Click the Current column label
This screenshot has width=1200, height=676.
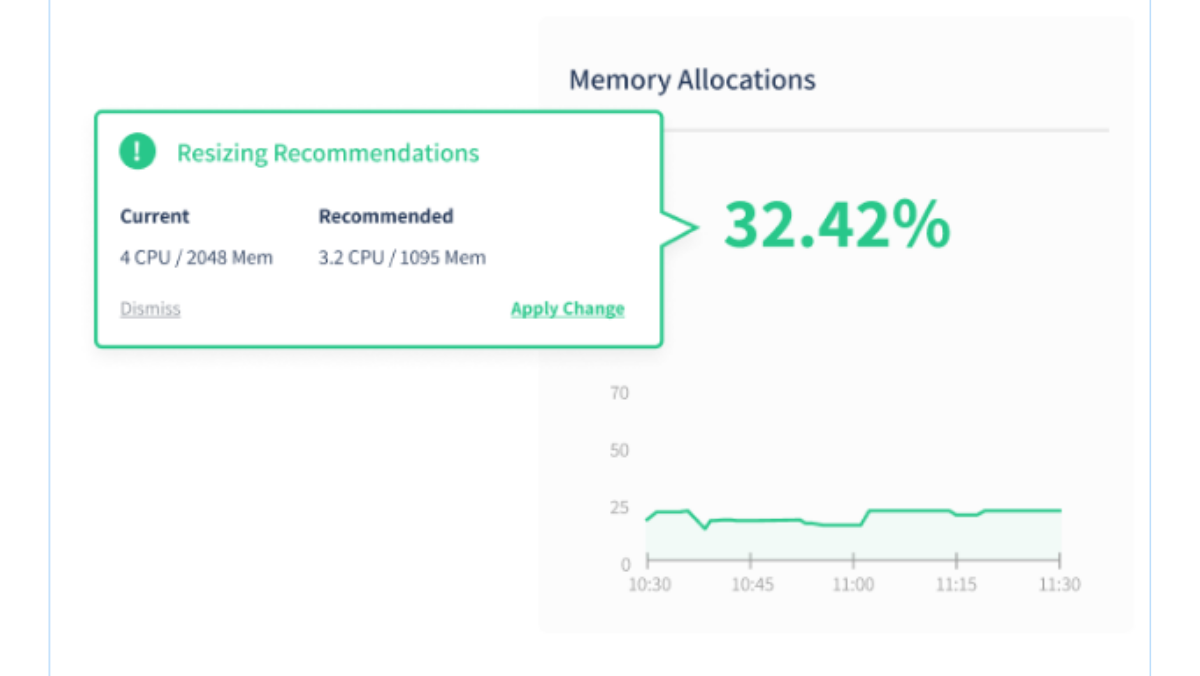[x=154, y=216]
